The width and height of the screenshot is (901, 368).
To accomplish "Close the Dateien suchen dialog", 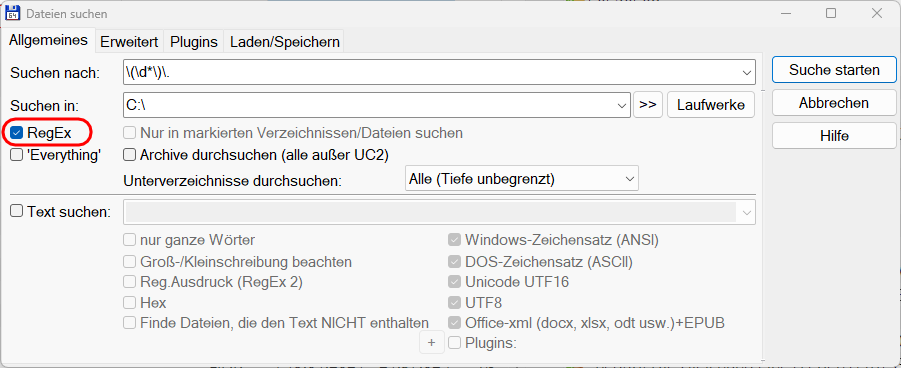I will [876, 13].
